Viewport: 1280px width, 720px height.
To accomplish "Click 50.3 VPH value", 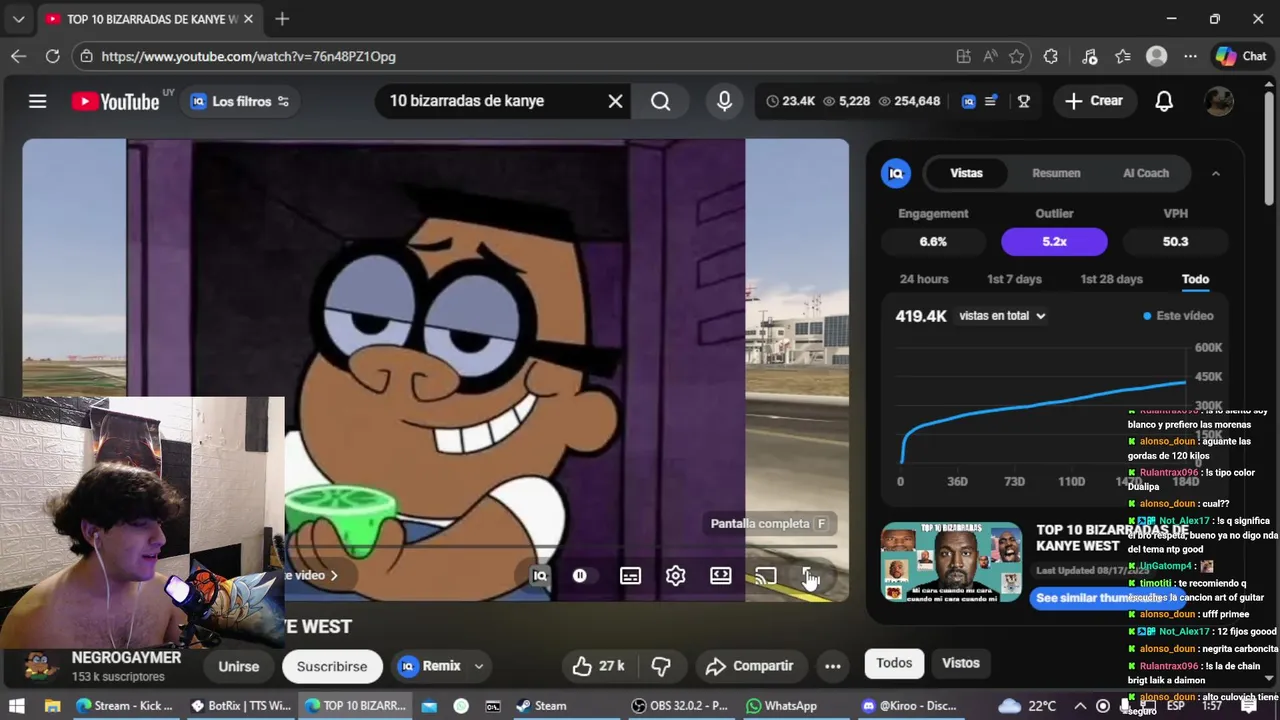I will (x=1175, y=241).
